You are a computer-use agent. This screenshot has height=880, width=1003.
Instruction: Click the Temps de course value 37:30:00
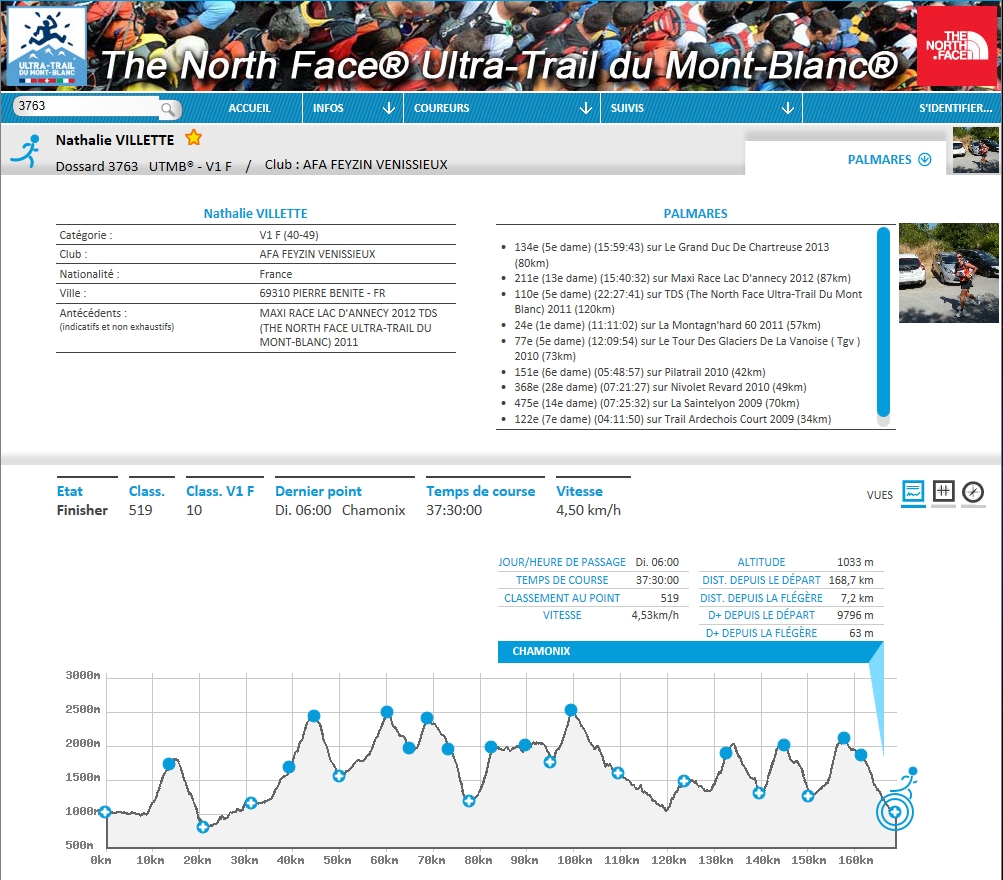pyautogui.click(x=454, y=510)
